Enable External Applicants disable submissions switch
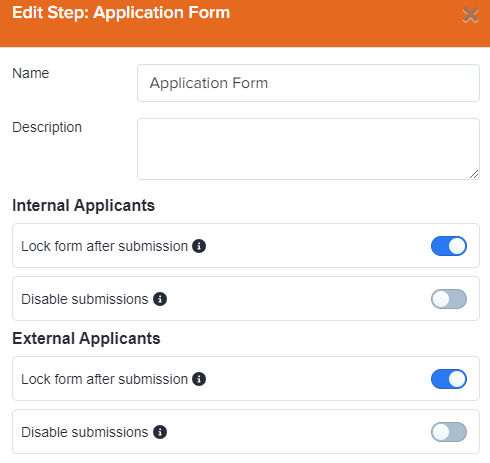The height and width of the screenshot is (463, 490). pos(449,432)
